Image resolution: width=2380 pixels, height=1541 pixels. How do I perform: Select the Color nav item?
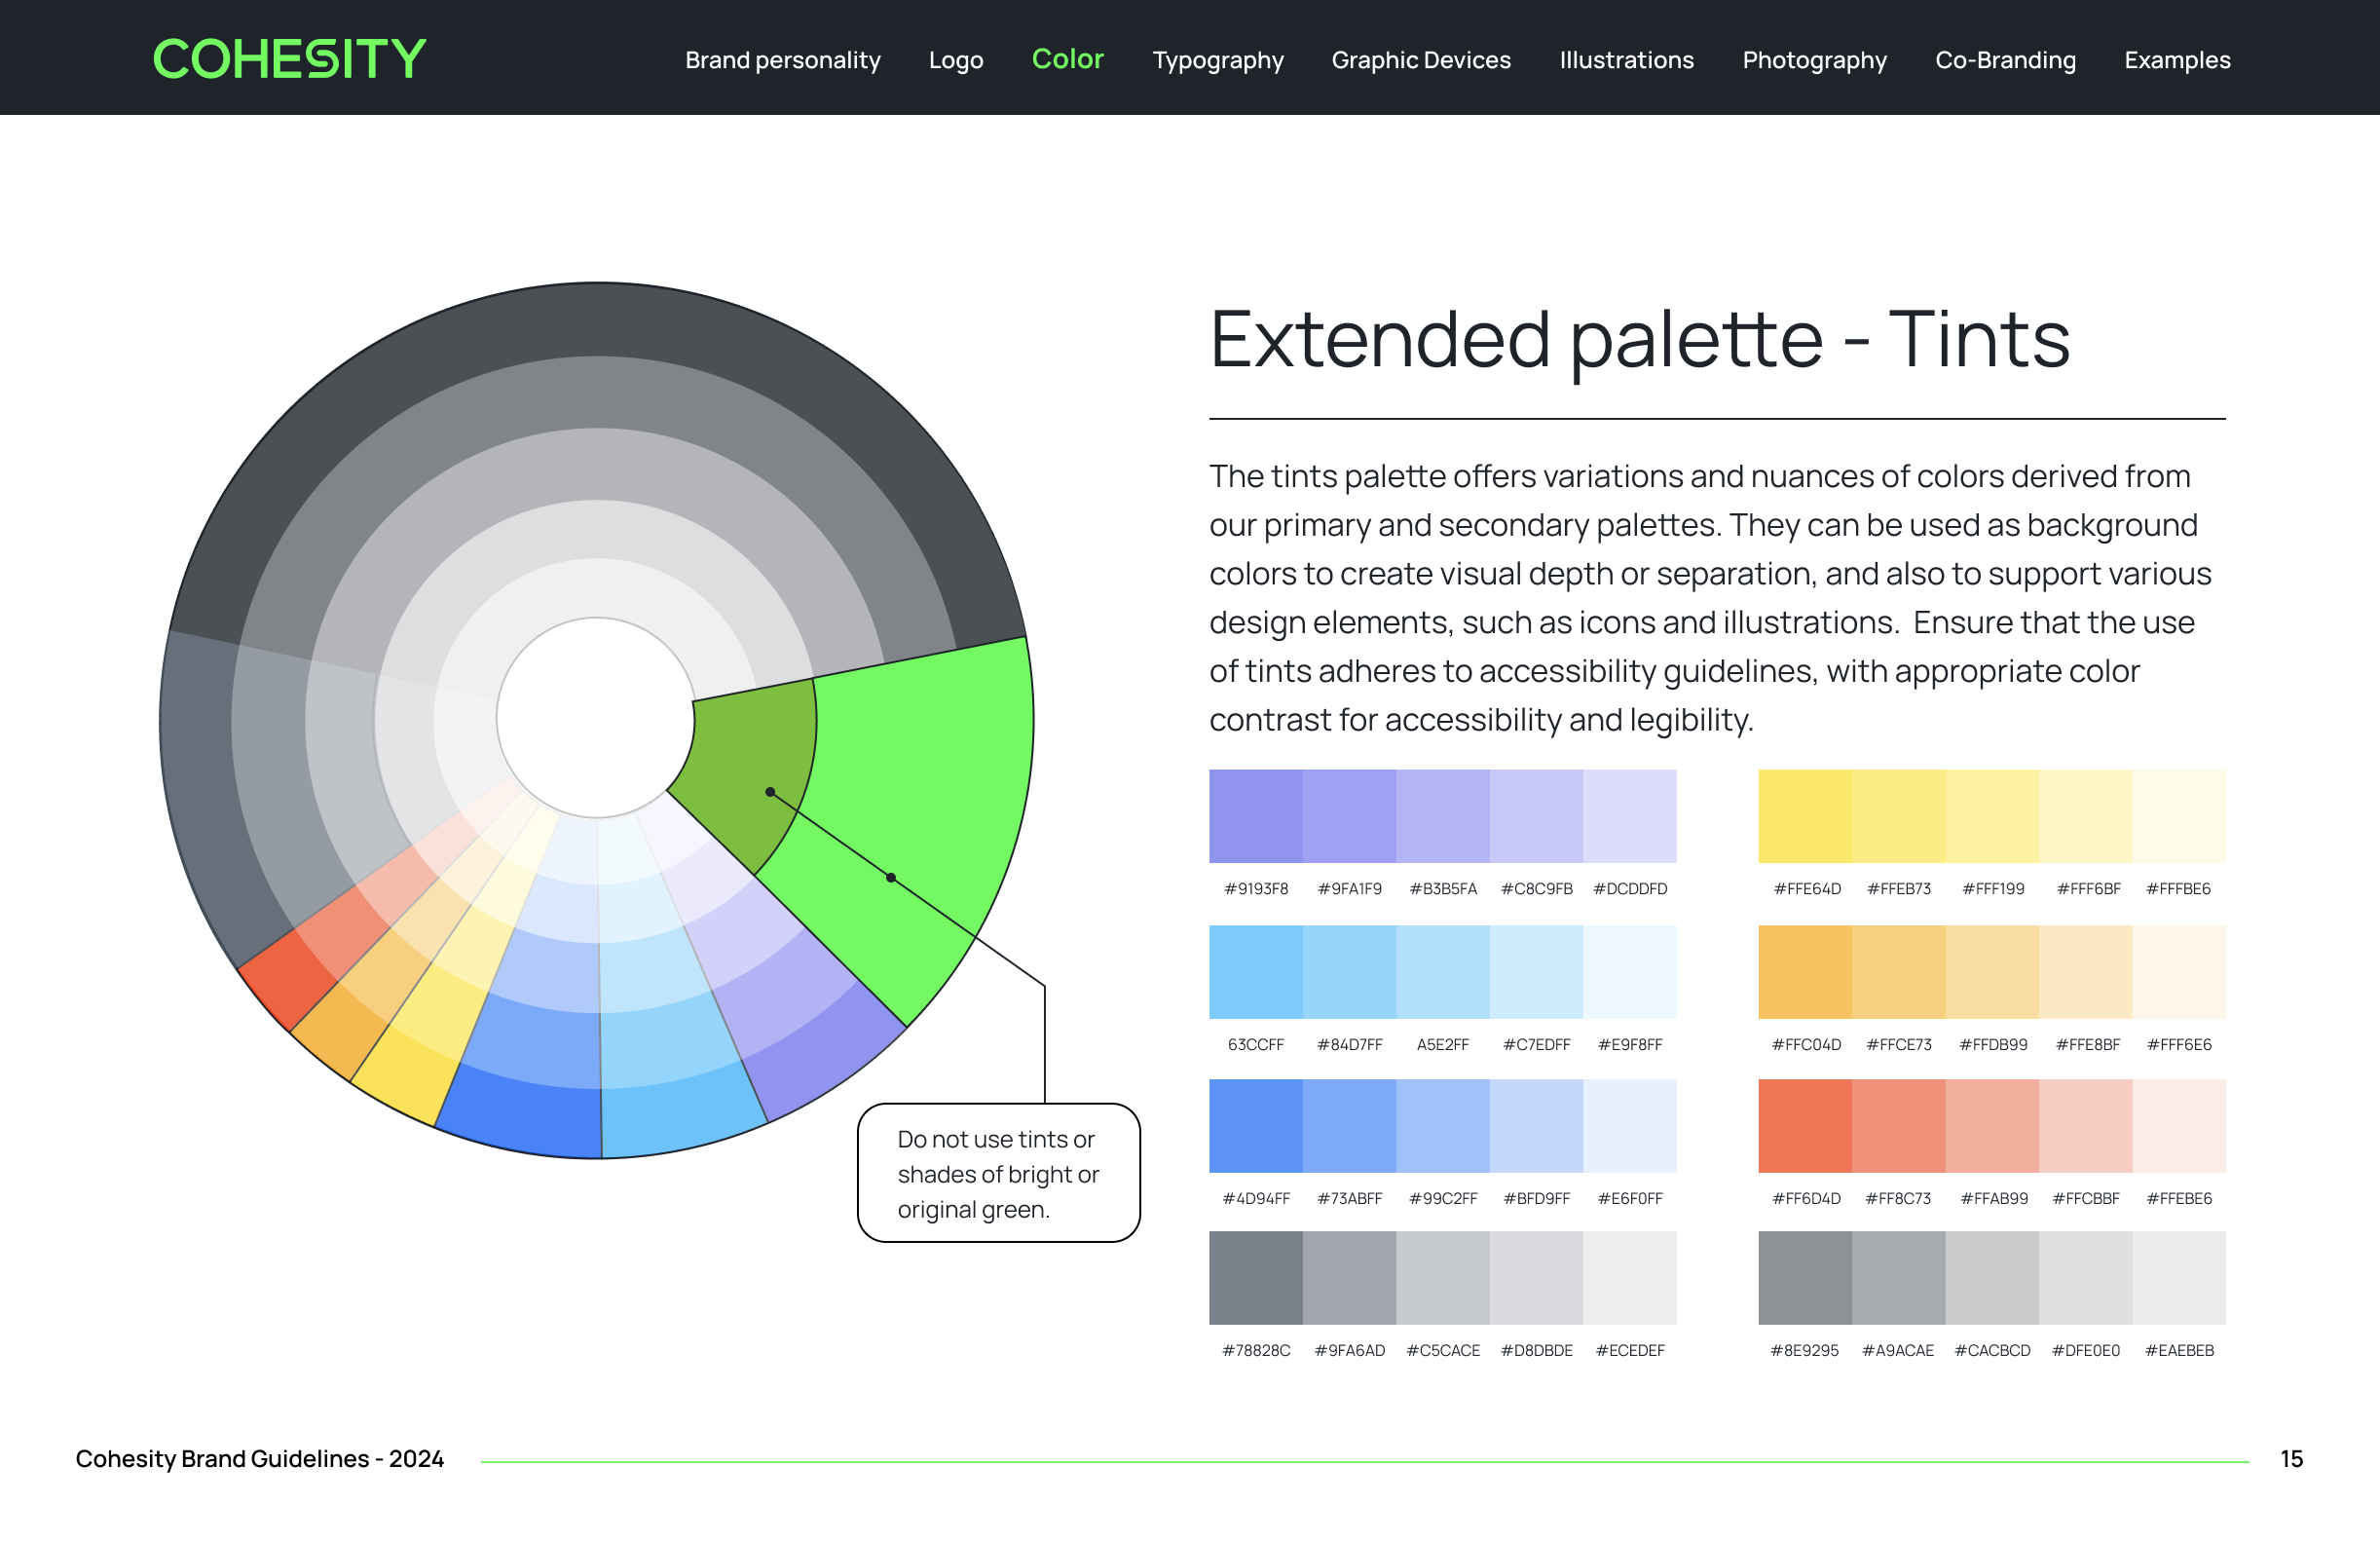(x=1067, y=59)
